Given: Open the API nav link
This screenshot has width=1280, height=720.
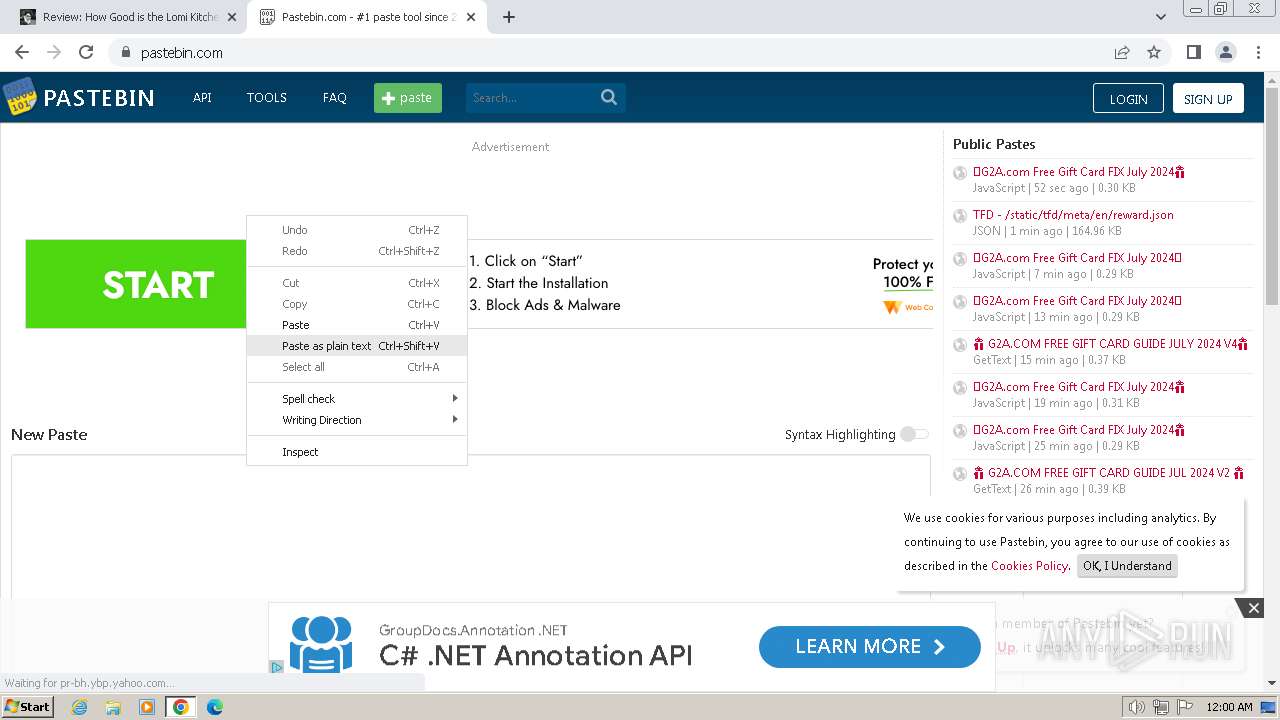Looking at the screenshot, I should coord(202,97).
